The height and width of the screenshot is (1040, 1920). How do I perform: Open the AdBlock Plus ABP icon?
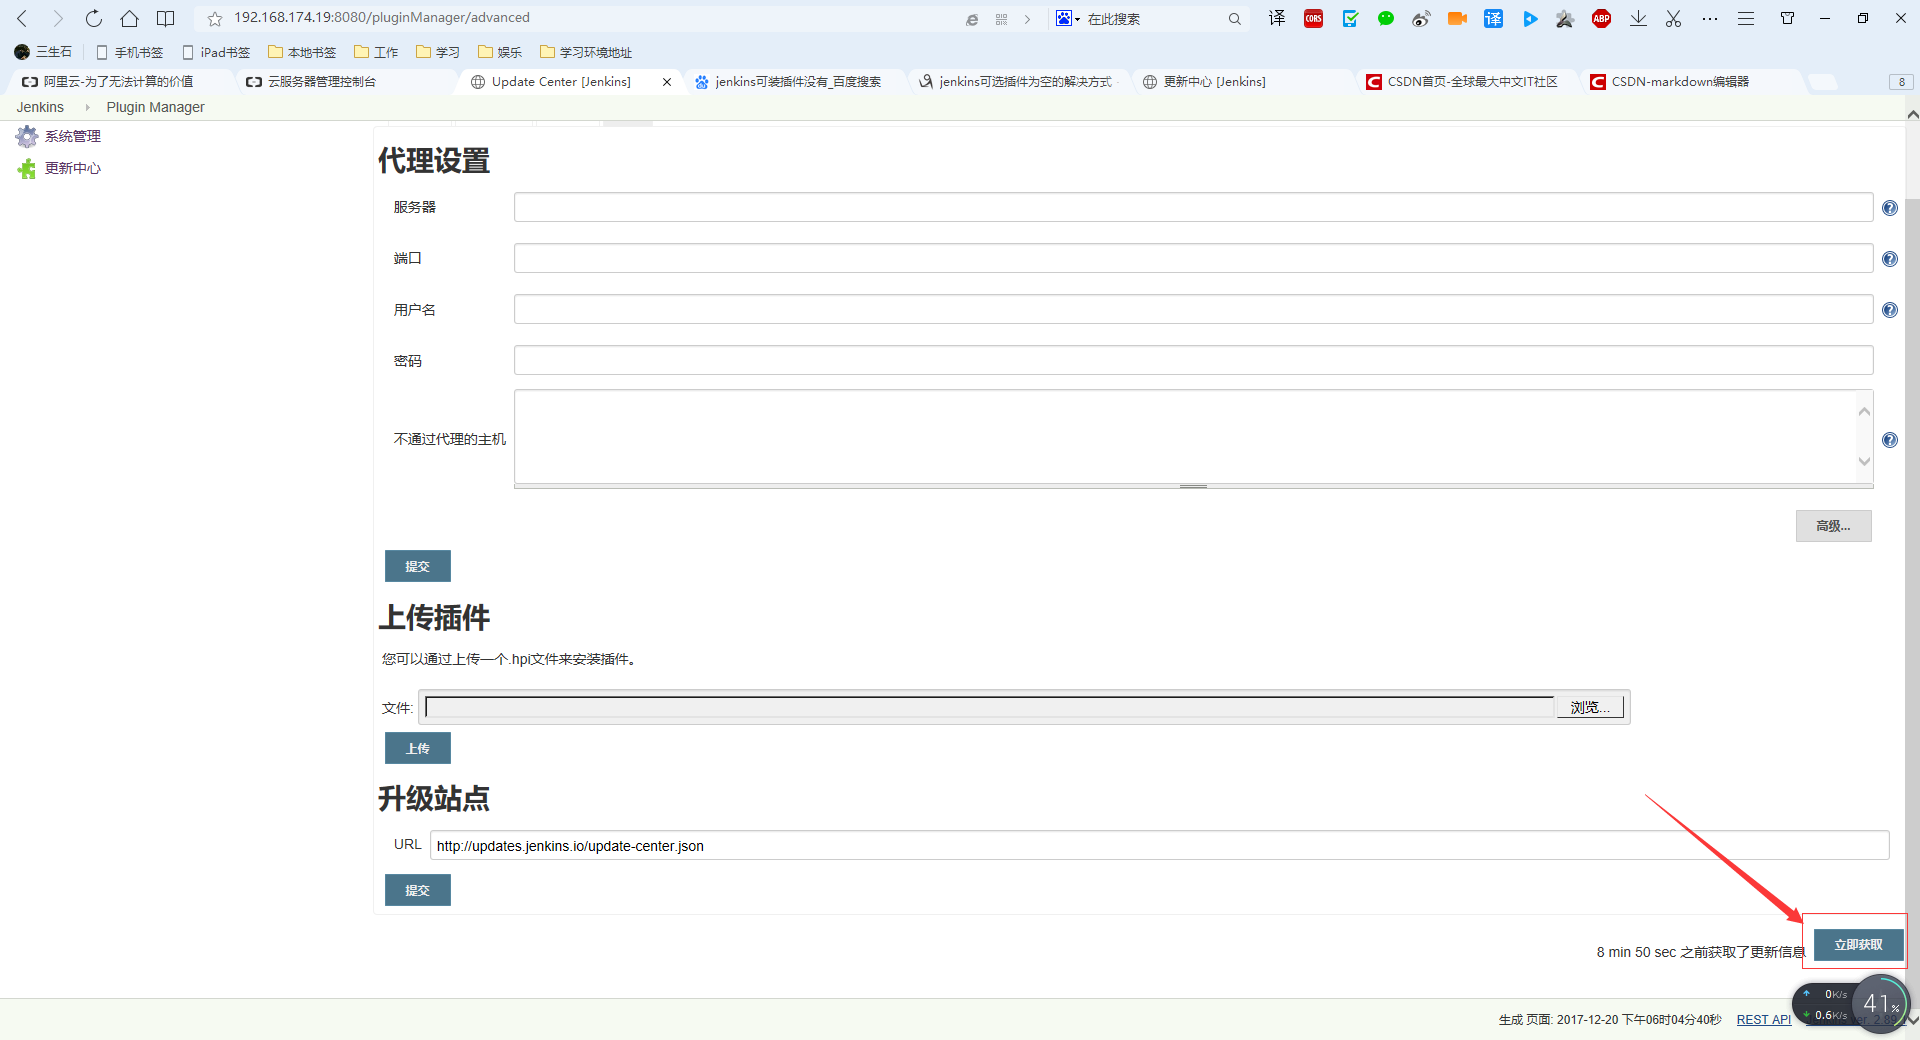(x=1601, y=18)
